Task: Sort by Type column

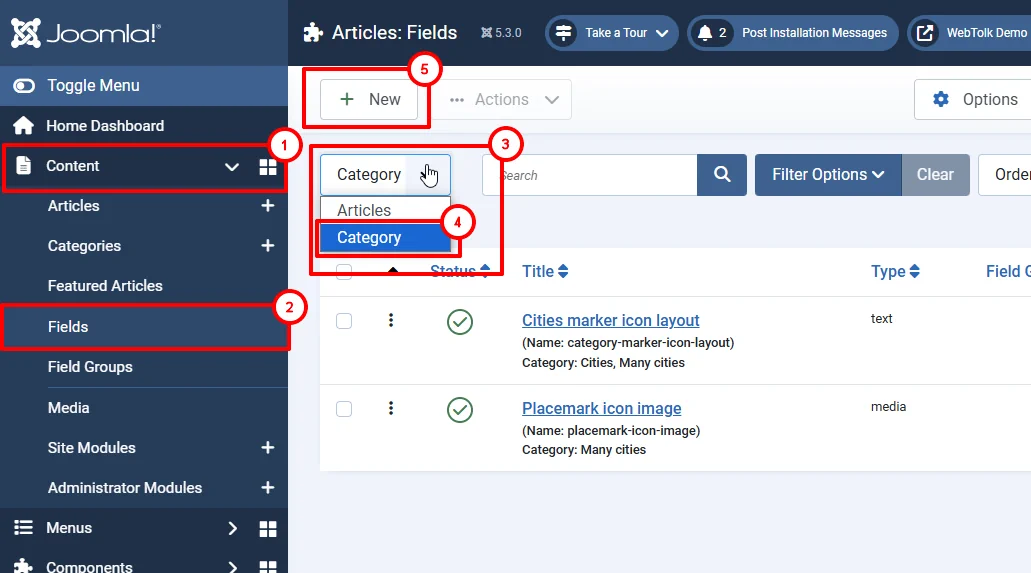Action: click(x=896, y=271)
